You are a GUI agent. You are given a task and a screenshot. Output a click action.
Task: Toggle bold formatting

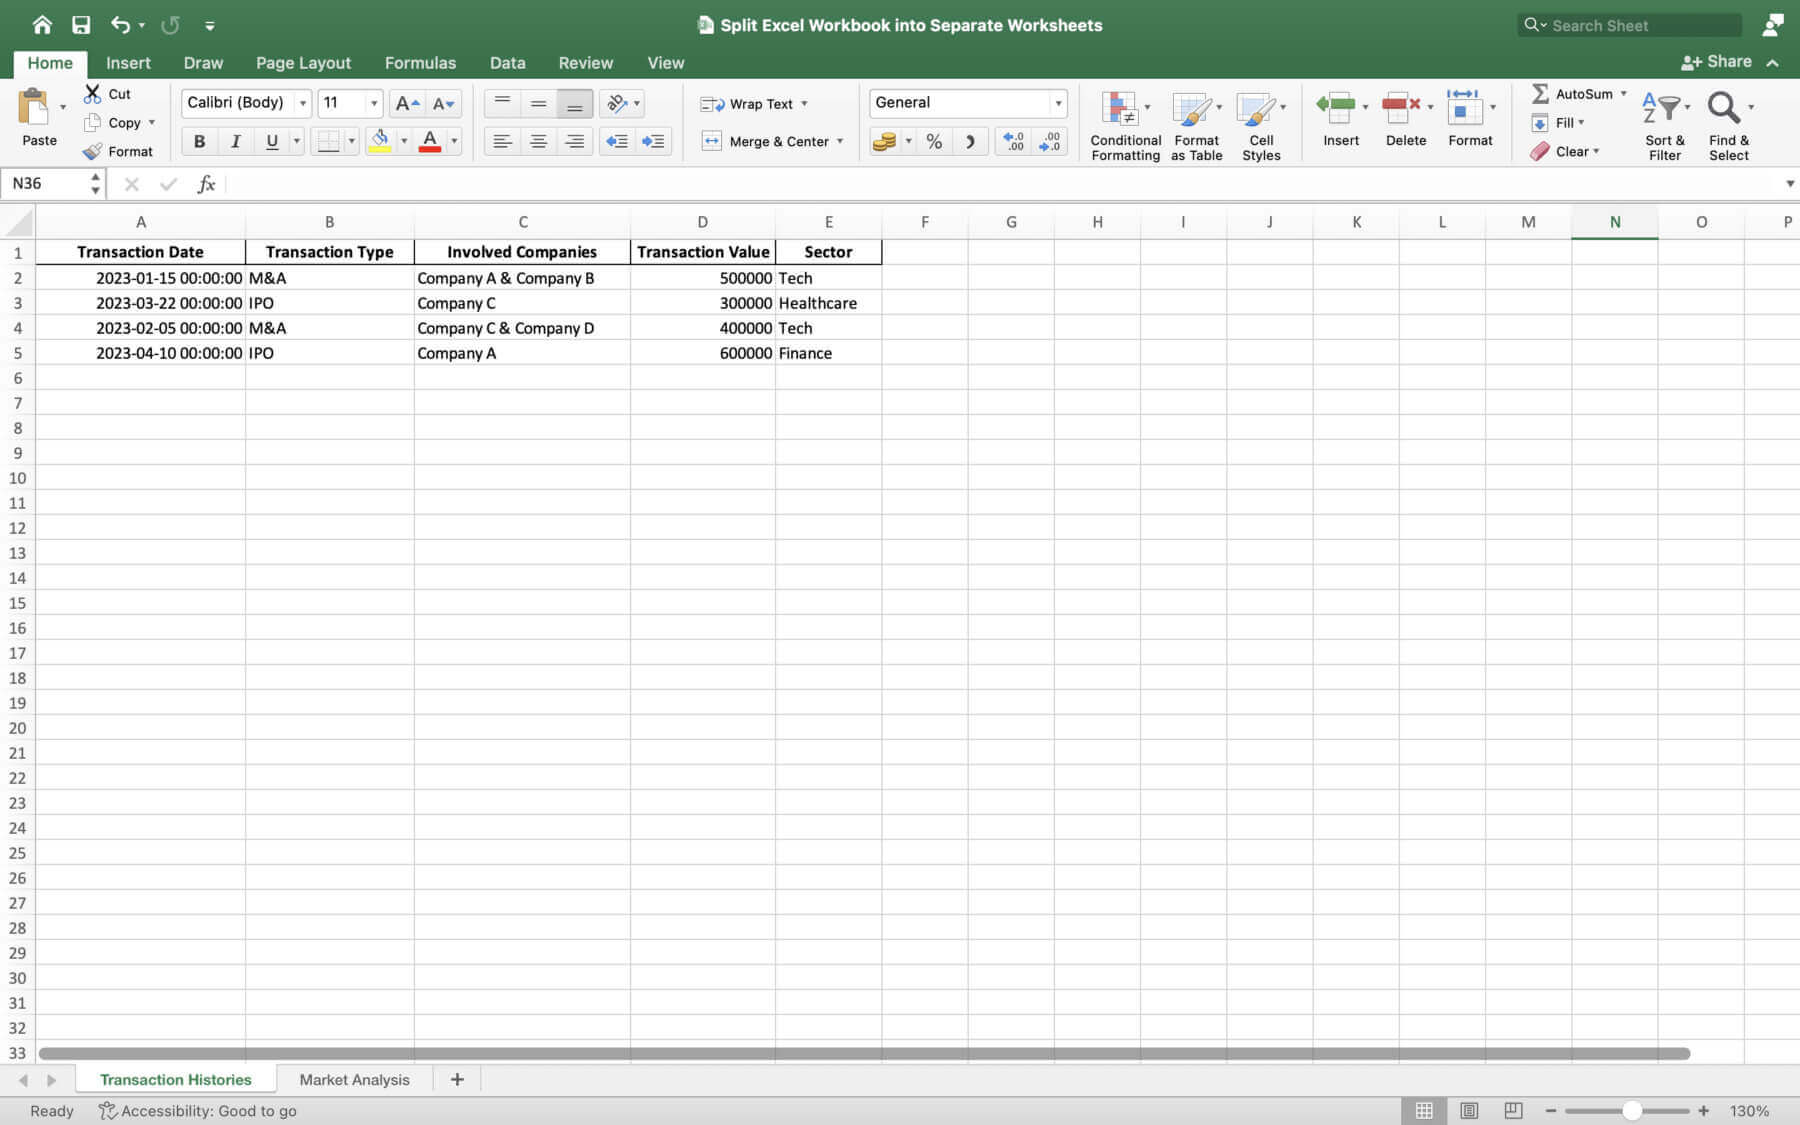pyautogui.click(x=199, y=141)
